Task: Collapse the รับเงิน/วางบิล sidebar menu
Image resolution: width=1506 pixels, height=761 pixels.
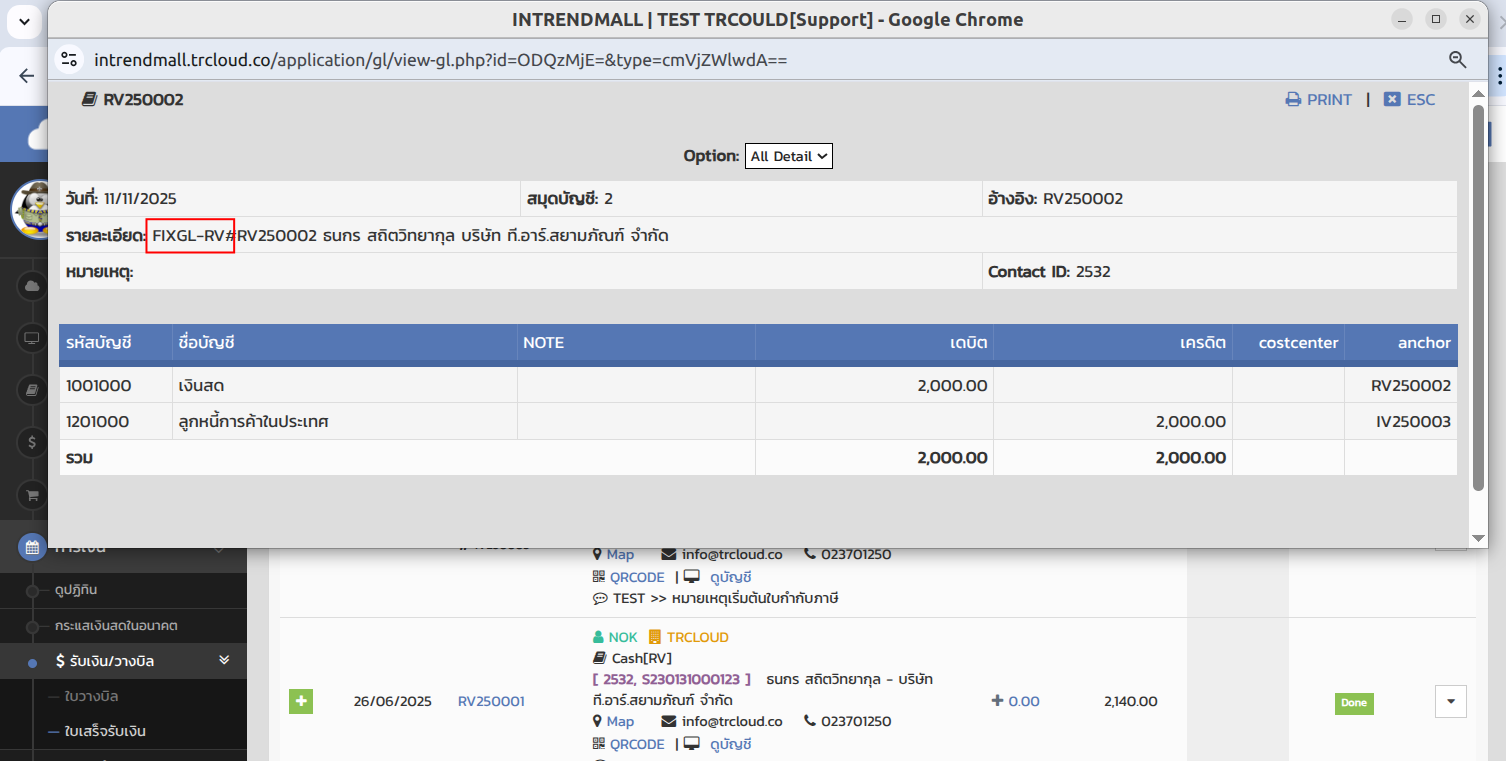Action: click(224, 661)
